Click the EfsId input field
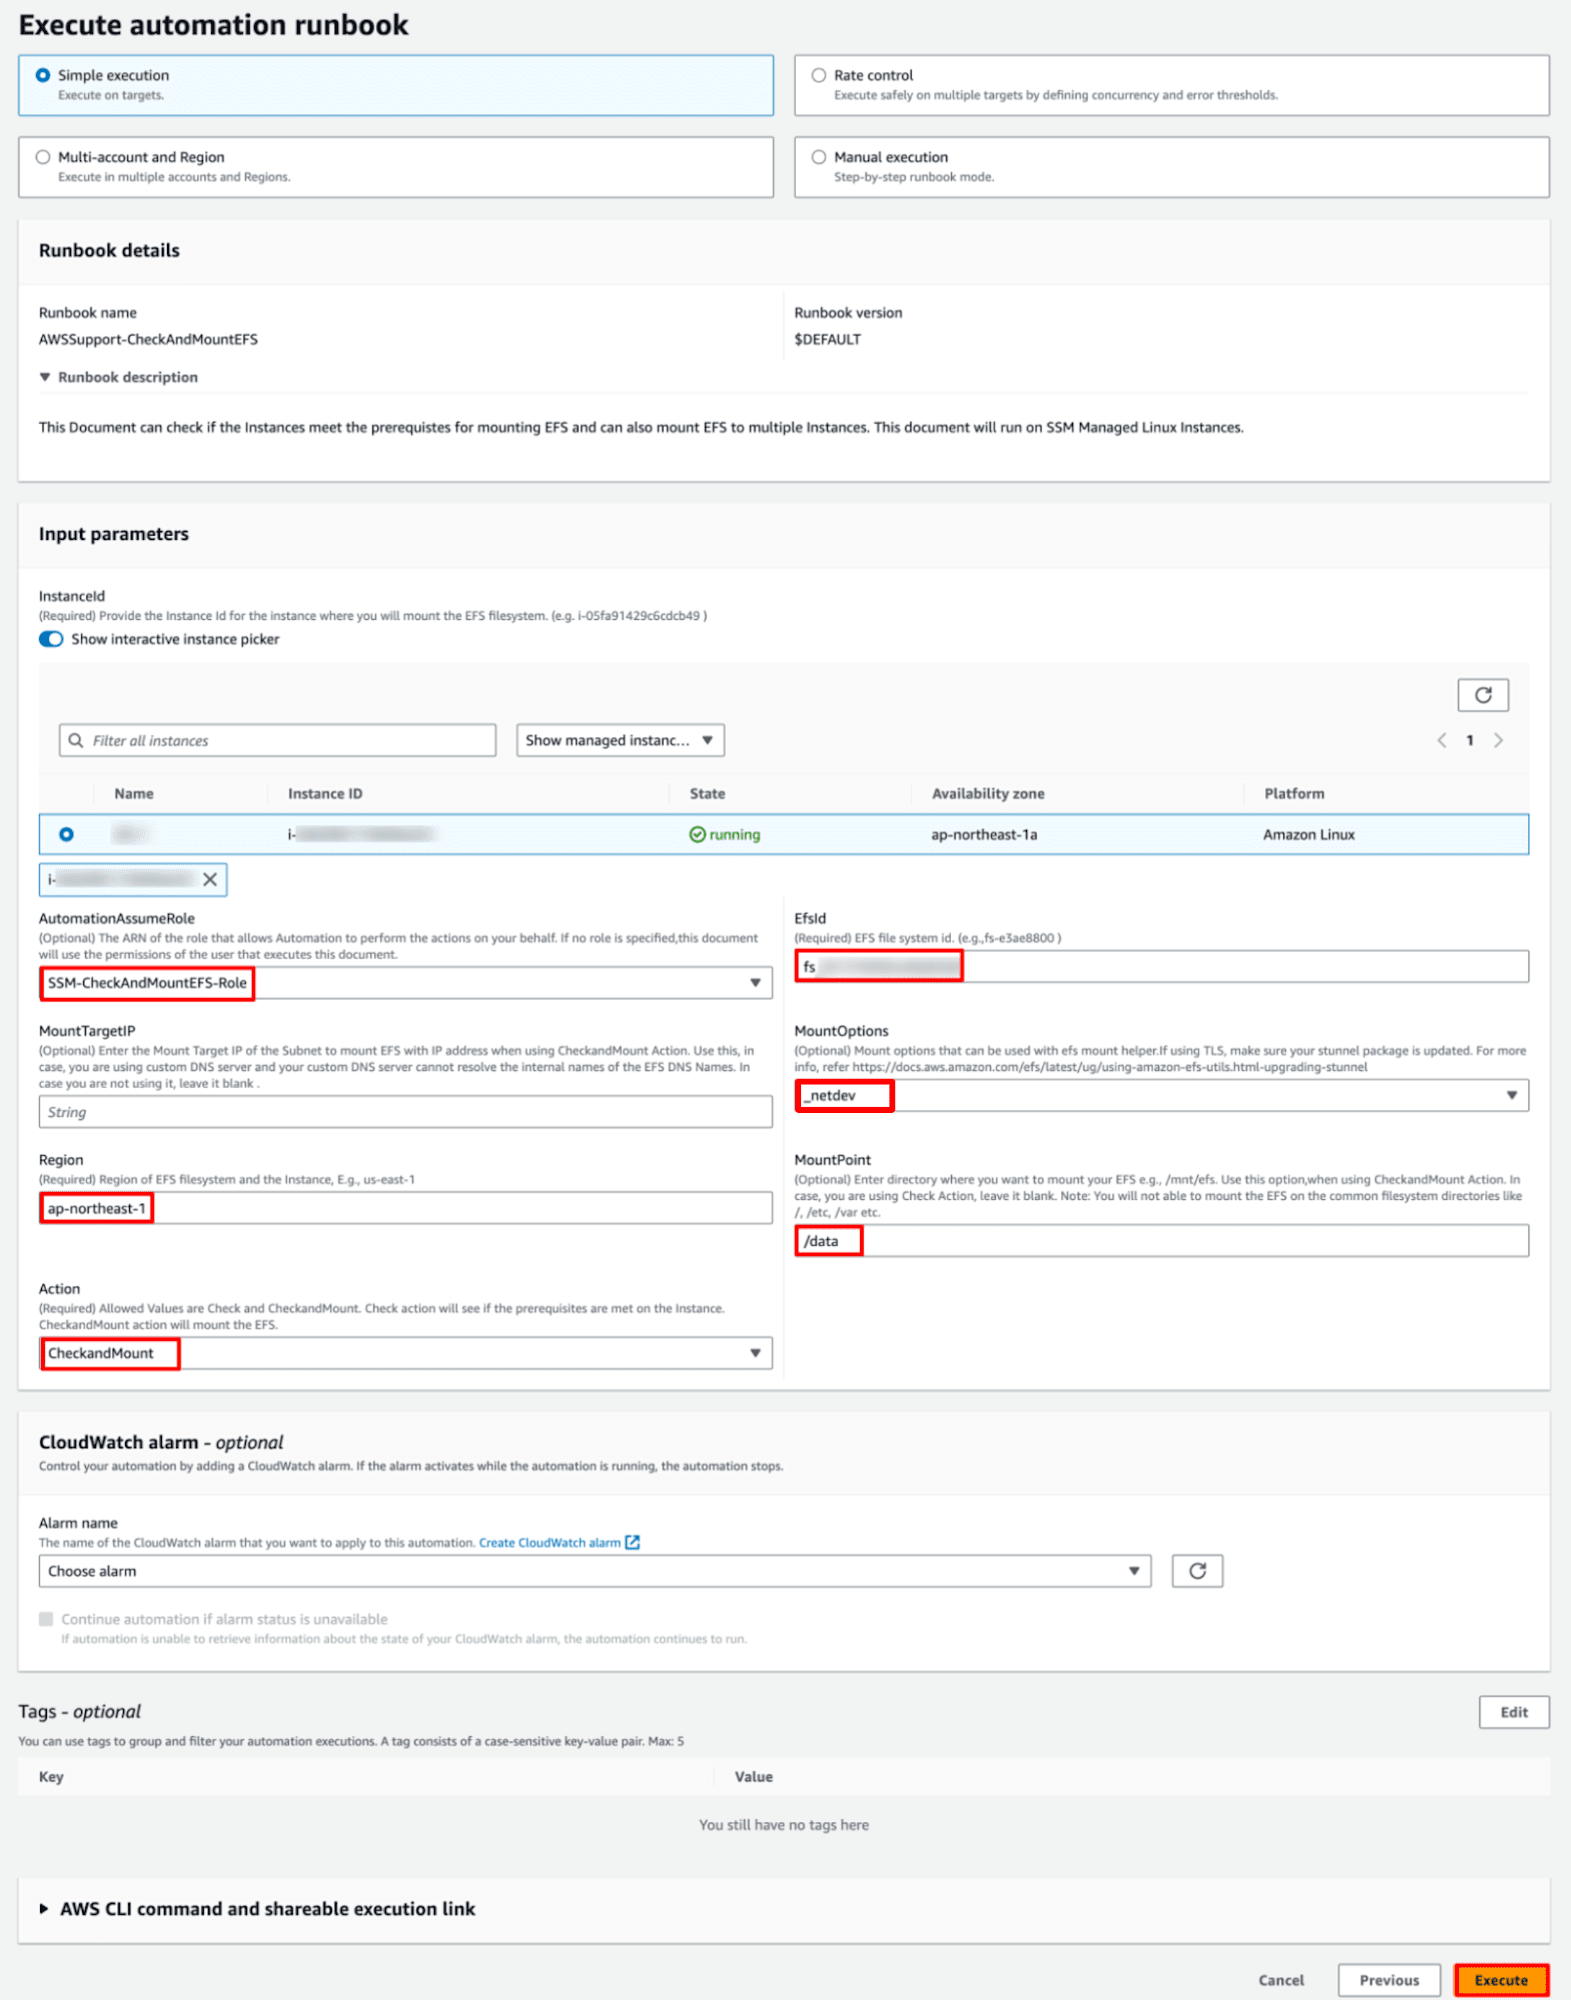1571x2000 pixels. pos(1161,967)
